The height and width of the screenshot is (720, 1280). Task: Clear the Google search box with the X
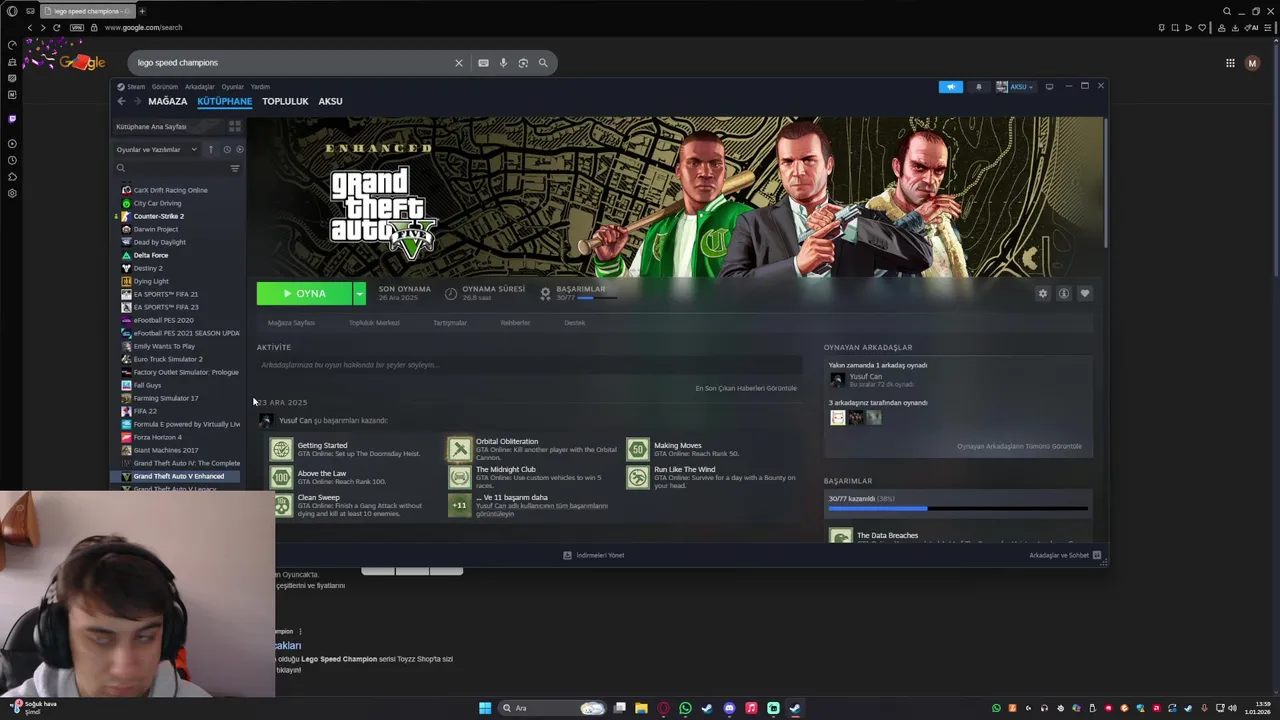(x=459, y=63)
